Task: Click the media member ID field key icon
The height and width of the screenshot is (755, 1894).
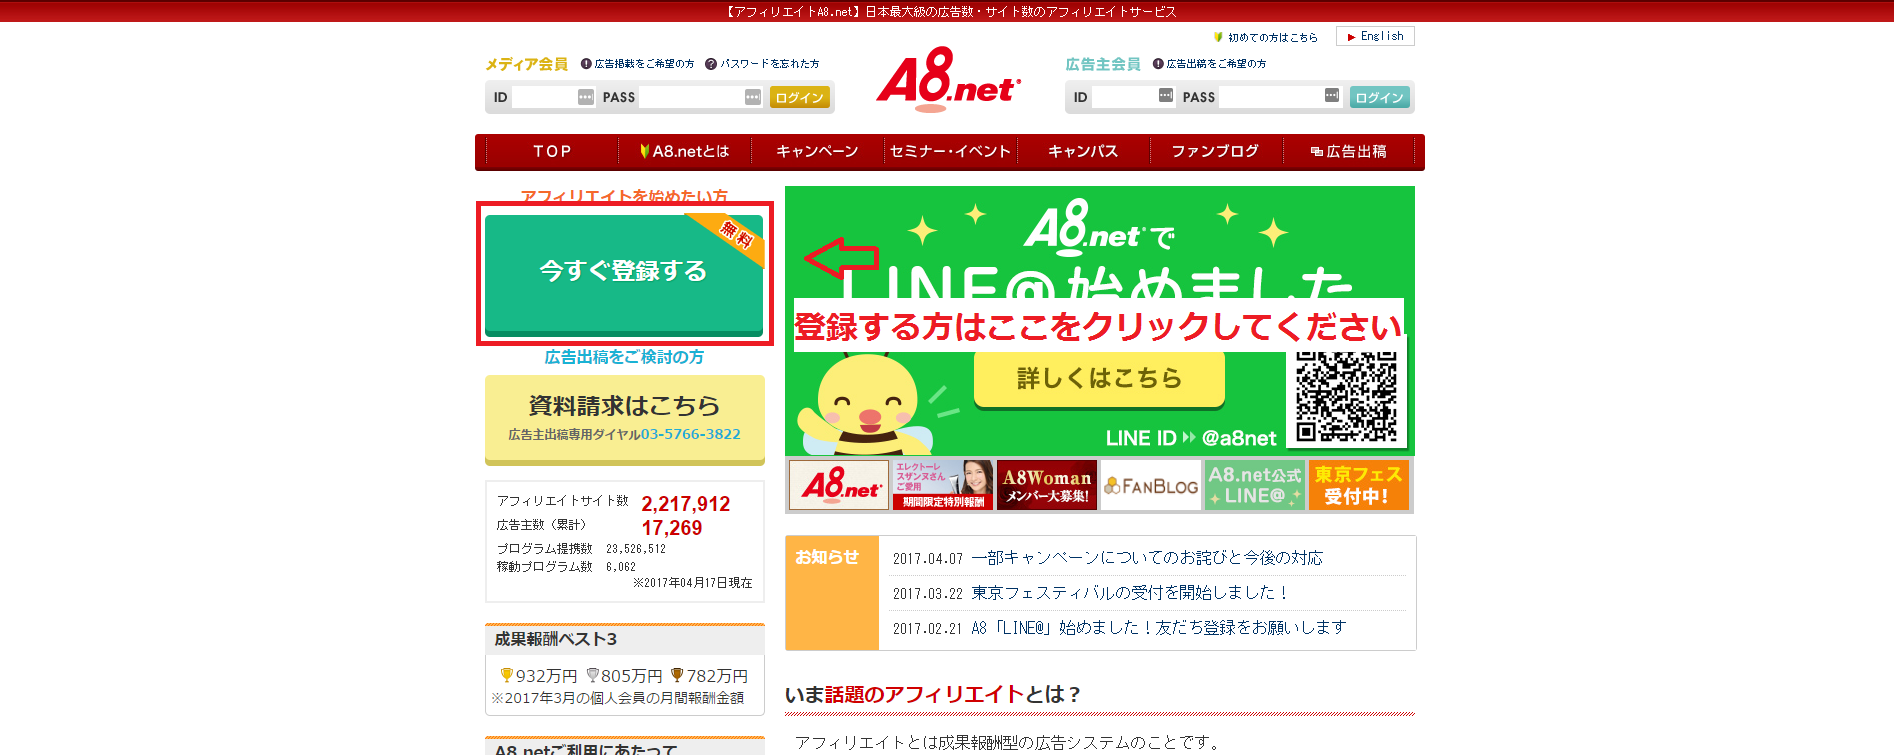Action: [586, 97]
